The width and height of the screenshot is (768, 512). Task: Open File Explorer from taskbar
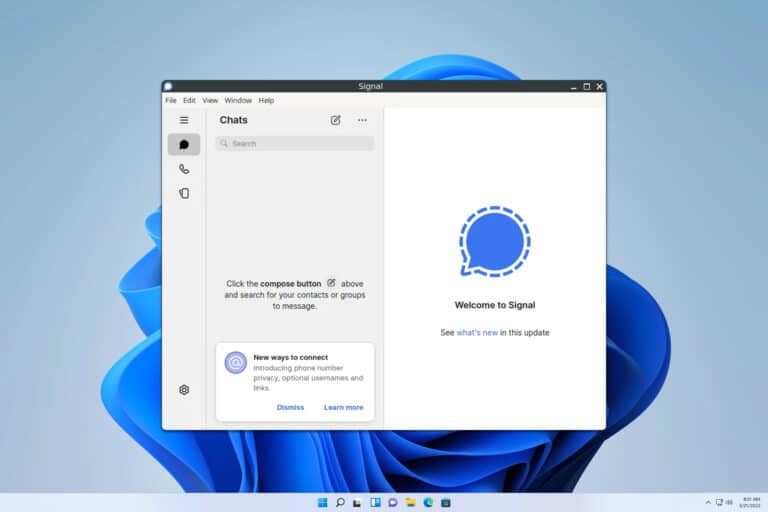tap(410, 503)
